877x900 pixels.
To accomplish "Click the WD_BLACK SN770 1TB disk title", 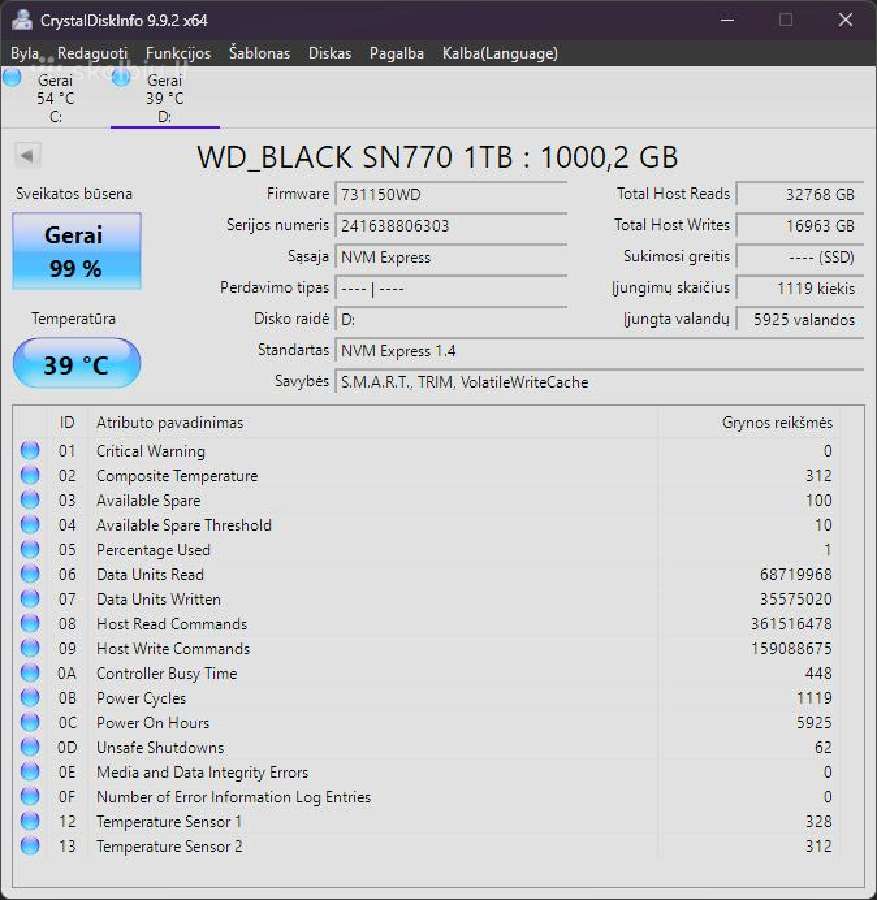I will pyautogui.click(x=438, y=157).
